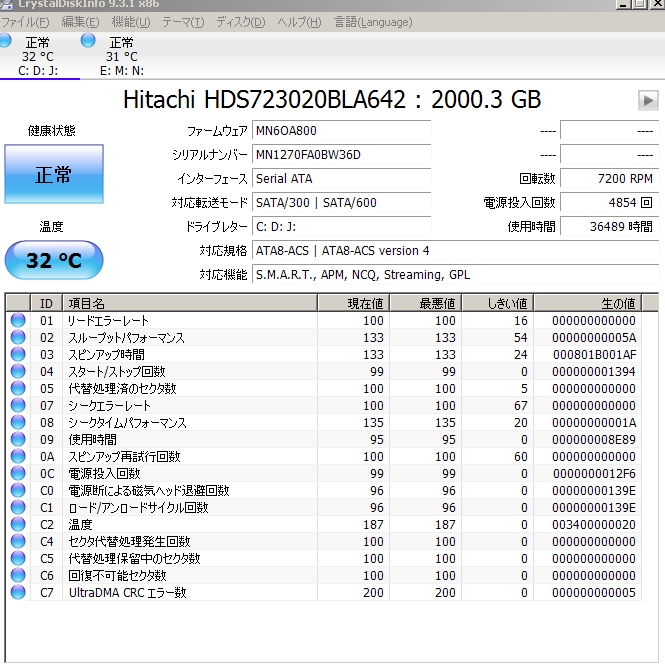Click status icon for C1 ロード/アンロードサイクル回数

(18, 507)
